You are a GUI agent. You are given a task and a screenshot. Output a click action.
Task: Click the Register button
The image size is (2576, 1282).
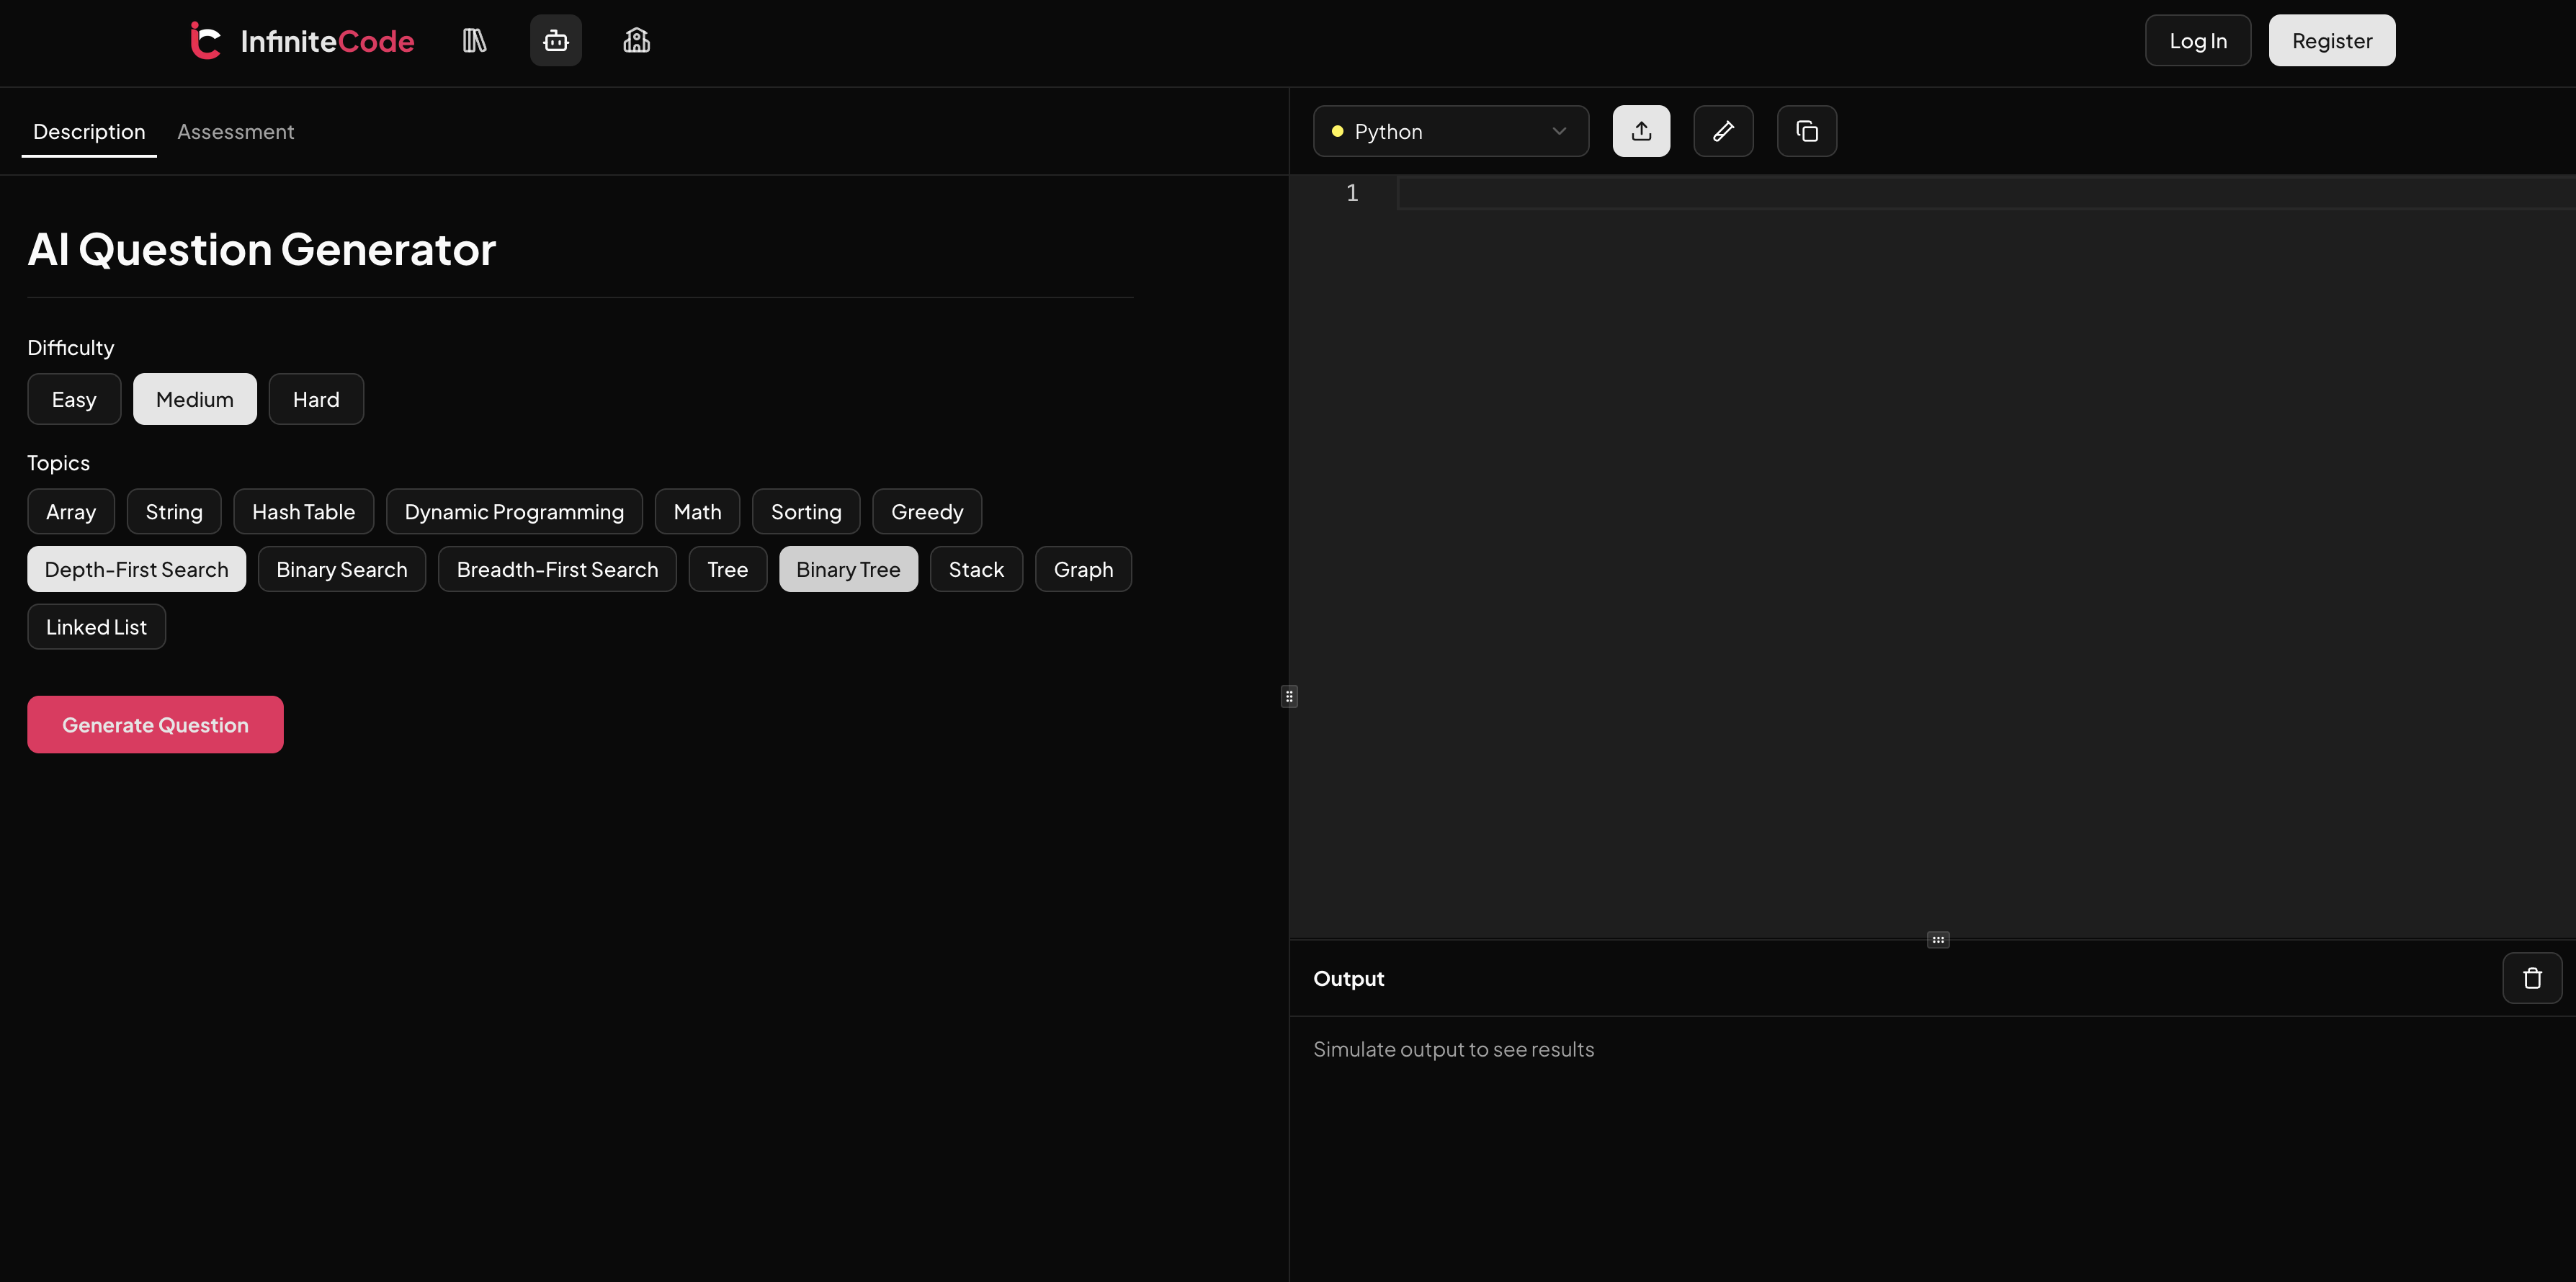pos(2331,41)
